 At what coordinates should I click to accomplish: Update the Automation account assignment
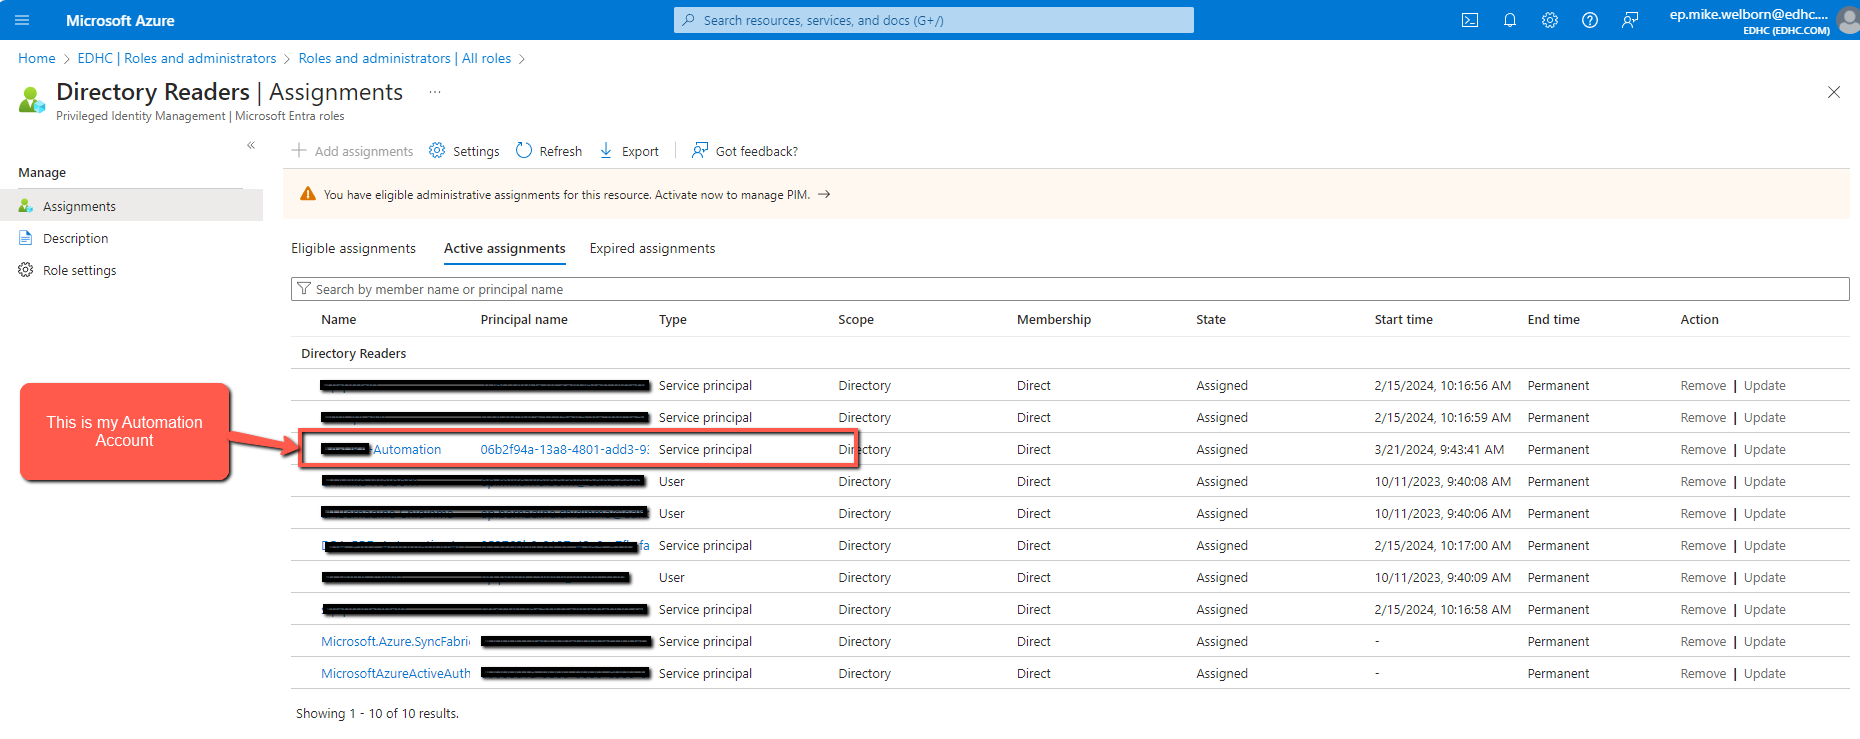(x=1765, y=449)
